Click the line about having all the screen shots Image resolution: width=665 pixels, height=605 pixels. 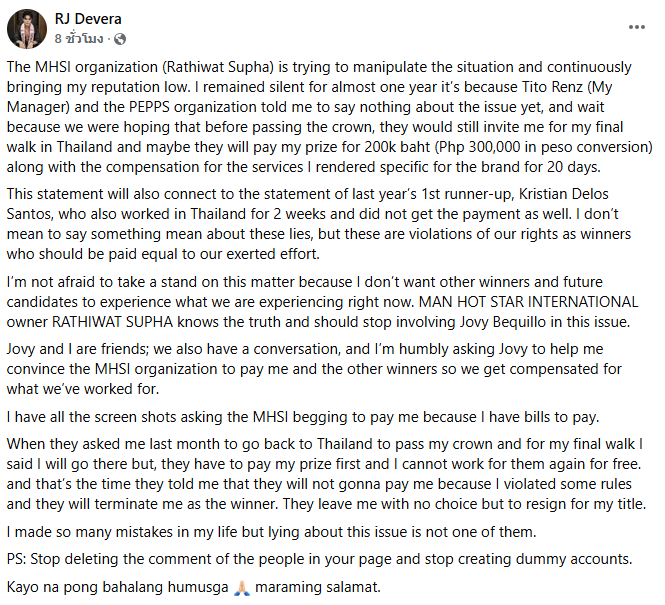tap(303, 417)
